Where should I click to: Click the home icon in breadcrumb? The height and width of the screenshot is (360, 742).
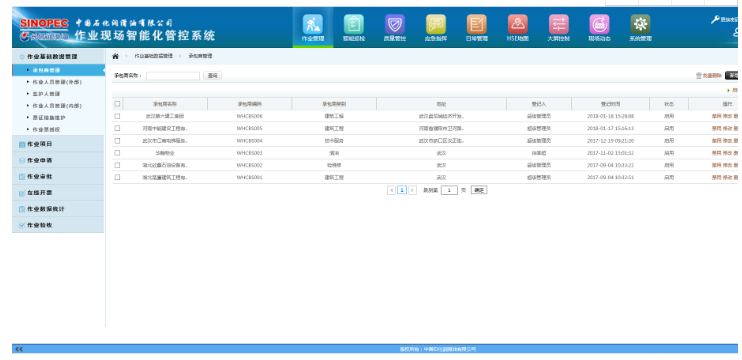coord(115,56)
